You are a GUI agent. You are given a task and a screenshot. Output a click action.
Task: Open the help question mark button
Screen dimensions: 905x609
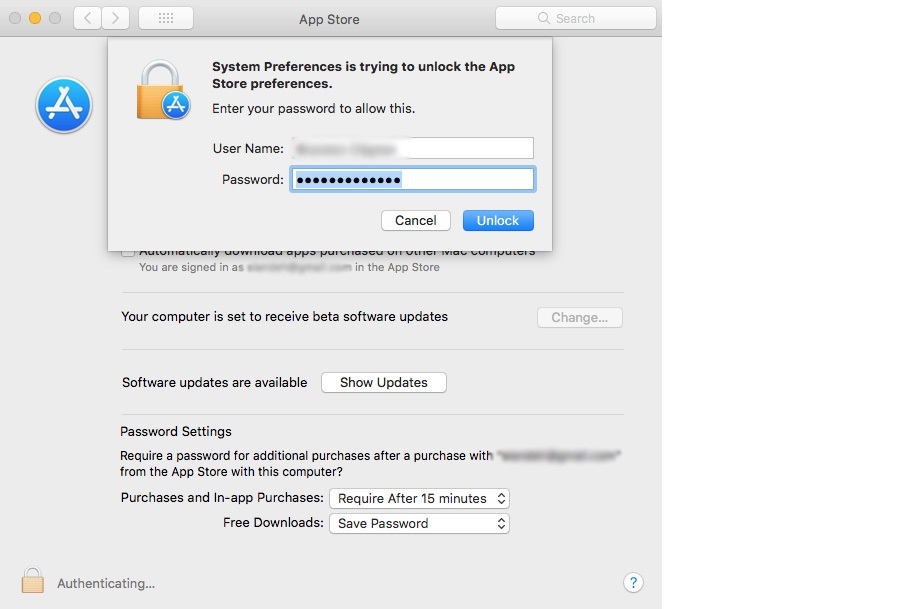tap(633, 582)
